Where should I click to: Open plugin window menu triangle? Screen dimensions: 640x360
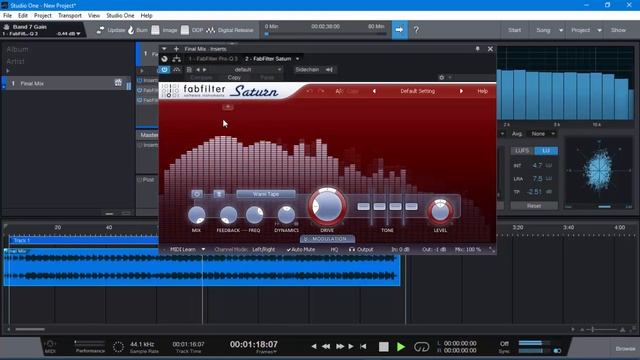click(164, 49)
